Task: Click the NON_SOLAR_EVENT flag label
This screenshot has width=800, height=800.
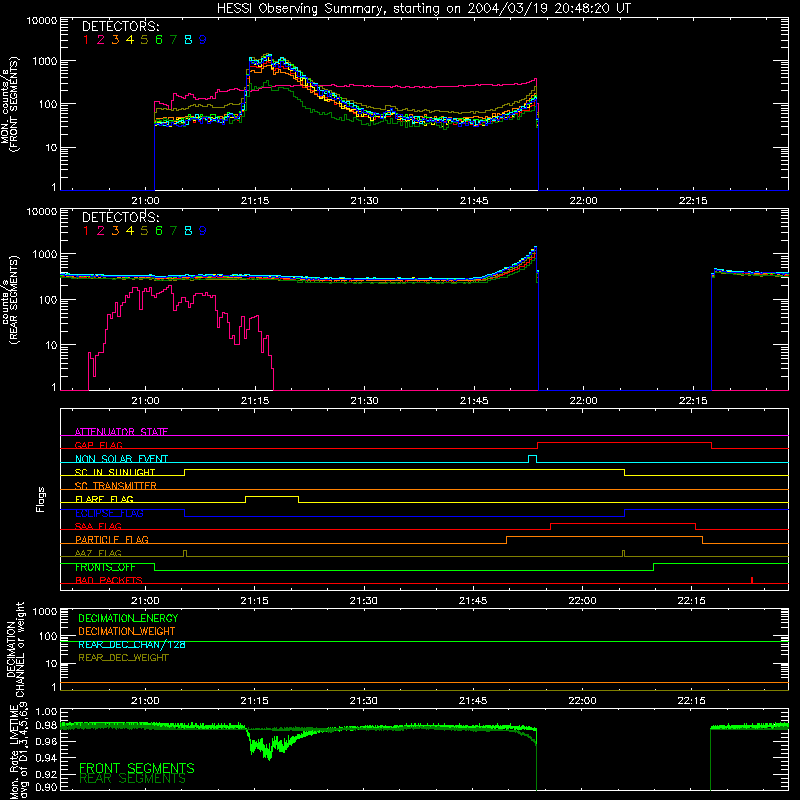Action: (121, 459)
